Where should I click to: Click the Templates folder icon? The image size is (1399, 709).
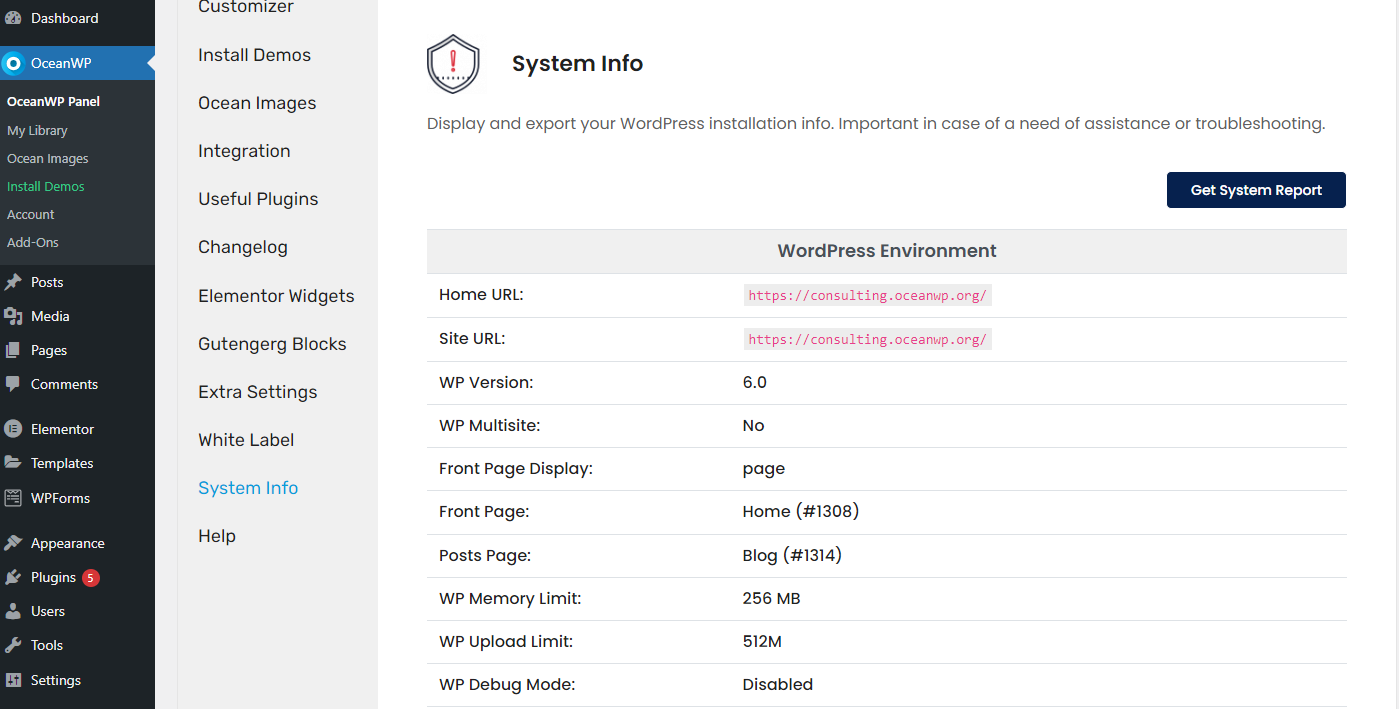click(13, 463)
